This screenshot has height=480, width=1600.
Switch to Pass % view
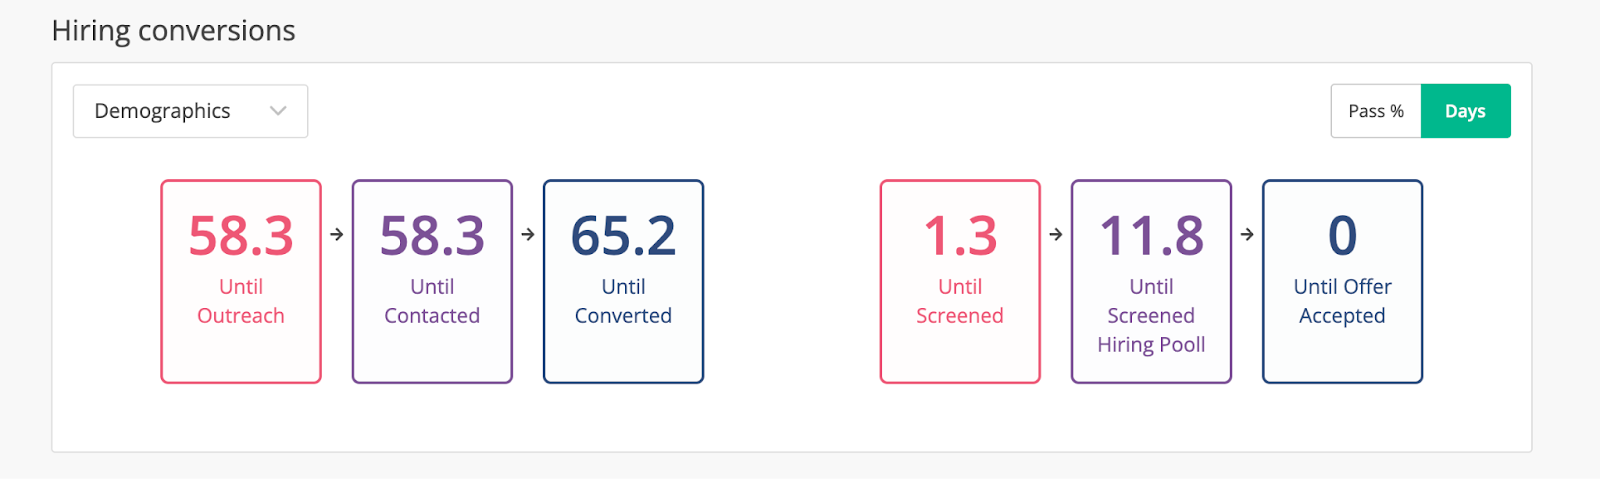(x=1375, y=111)
